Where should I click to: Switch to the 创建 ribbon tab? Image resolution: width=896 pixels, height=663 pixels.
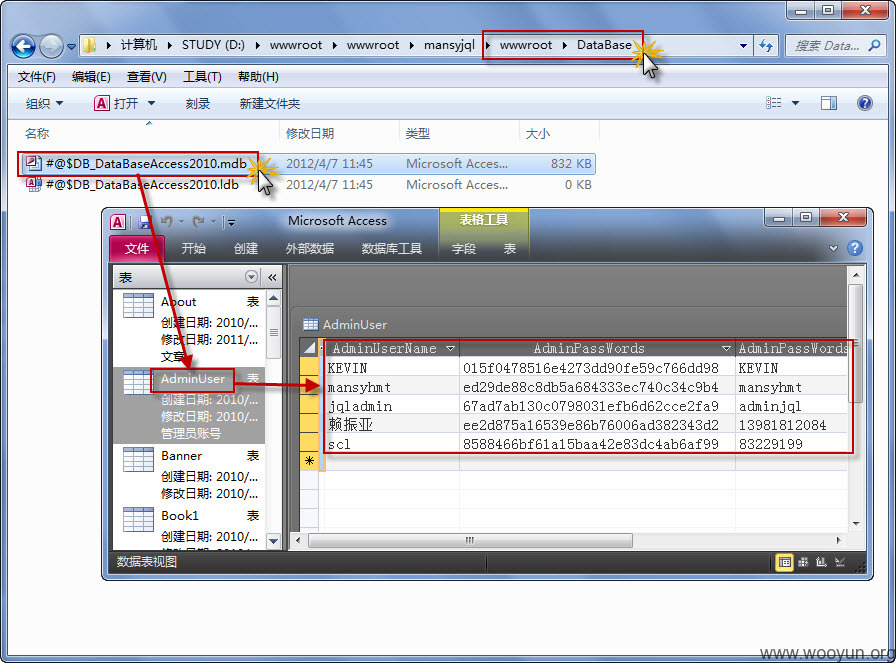click(x=246, y=249)
